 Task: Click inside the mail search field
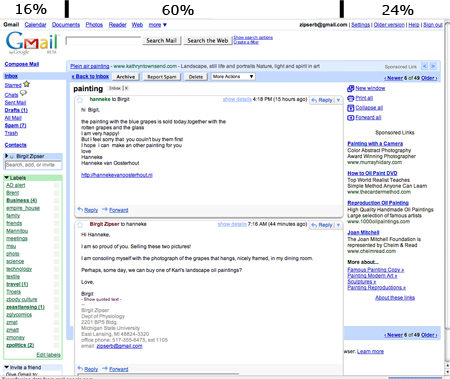[103, 41]
